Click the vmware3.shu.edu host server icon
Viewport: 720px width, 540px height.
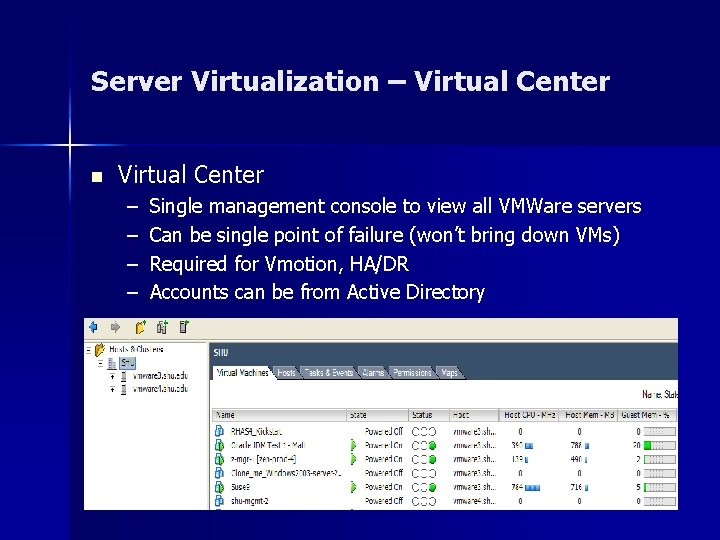click(123, 377)
